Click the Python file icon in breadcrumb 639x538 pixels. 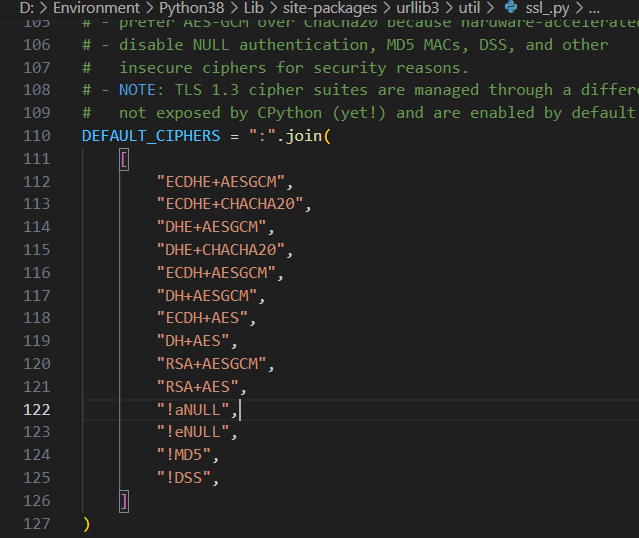point(511,7)
